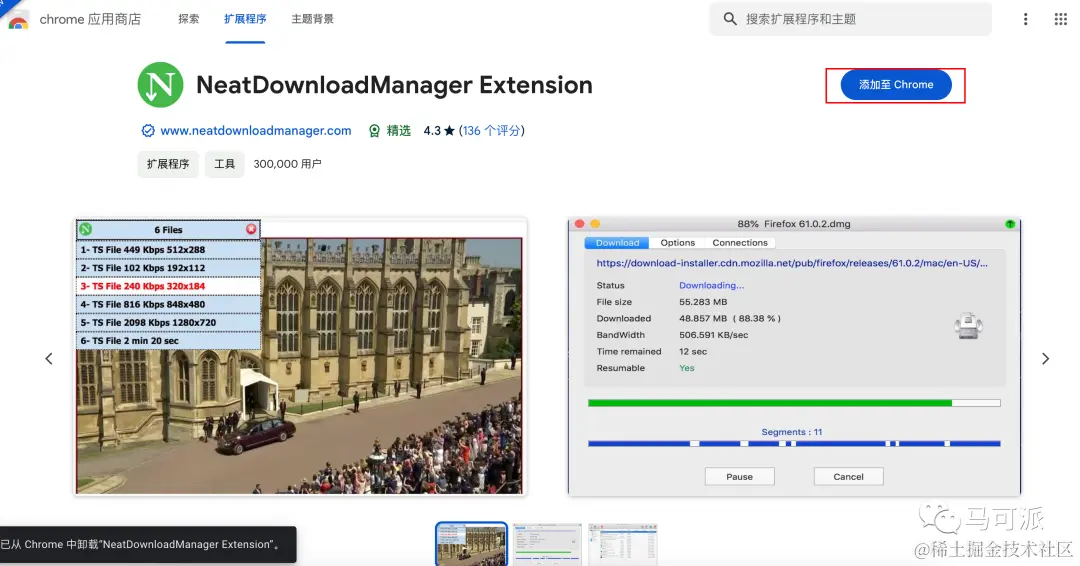Screen dimensions: 1080x566
Task: Open the Google apps grid
Action: [x=1061, y=19]
